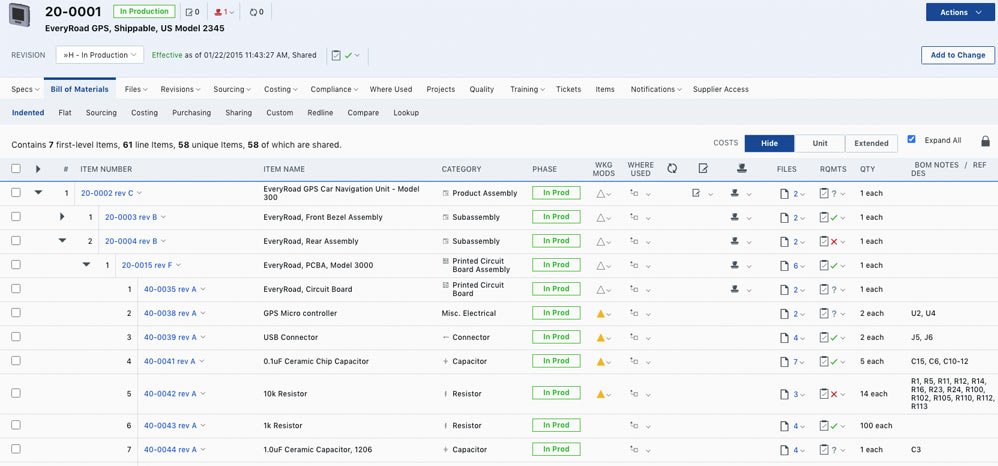Tick the checkbox for row 40-0038 GPS Micro controller
The image size is (998, 466).
point(16,313)
